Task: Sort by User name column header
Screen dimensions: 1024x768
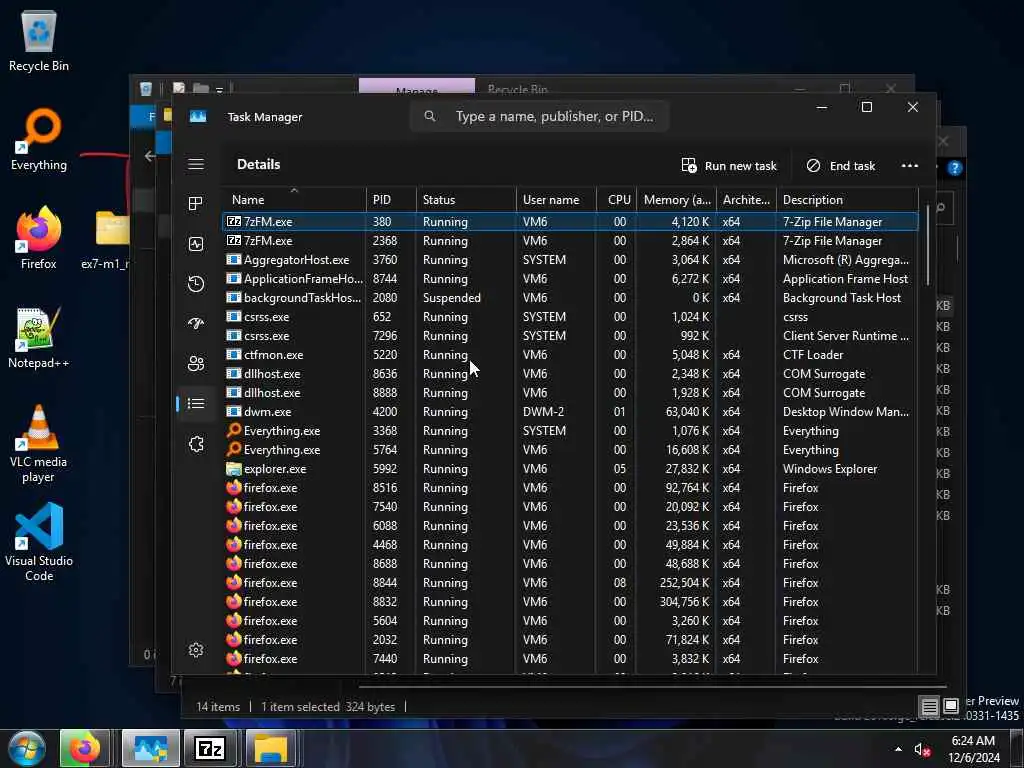Action: click(556, 200)
